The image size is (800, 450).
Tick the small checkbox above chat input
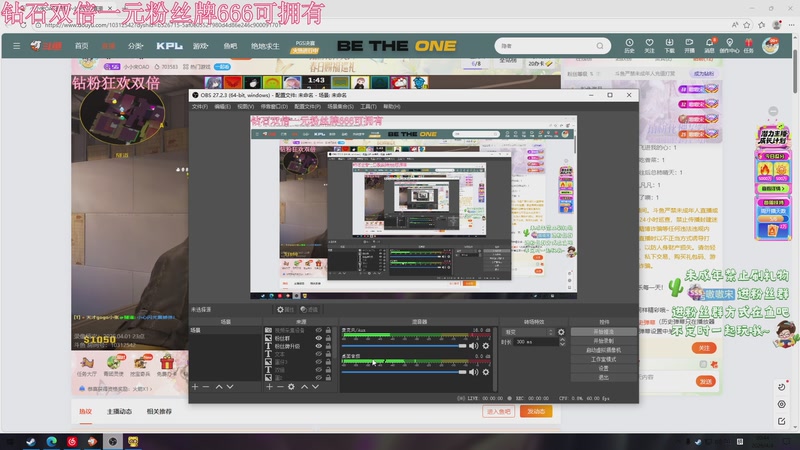(704, 364)
